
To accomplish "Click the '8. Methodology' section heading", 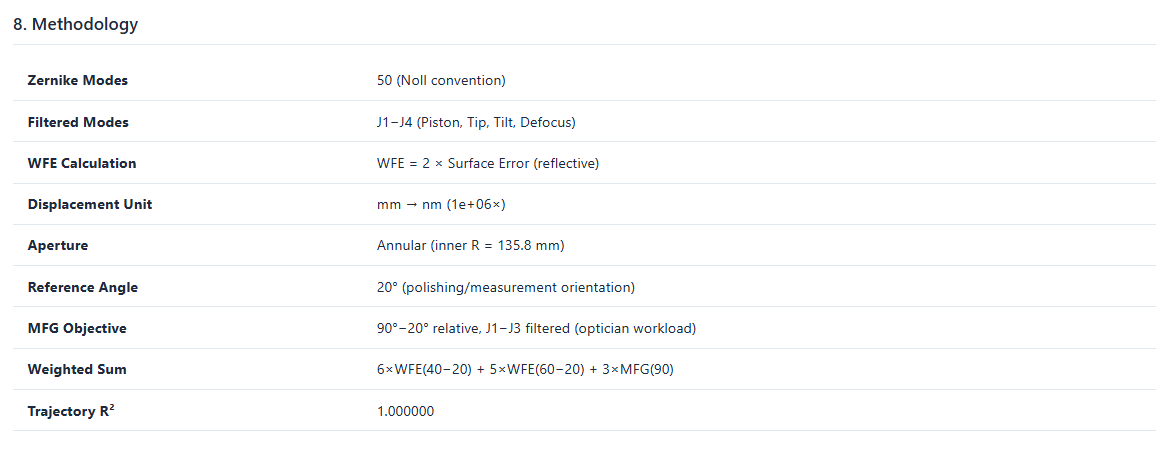I will coord(75,25).
